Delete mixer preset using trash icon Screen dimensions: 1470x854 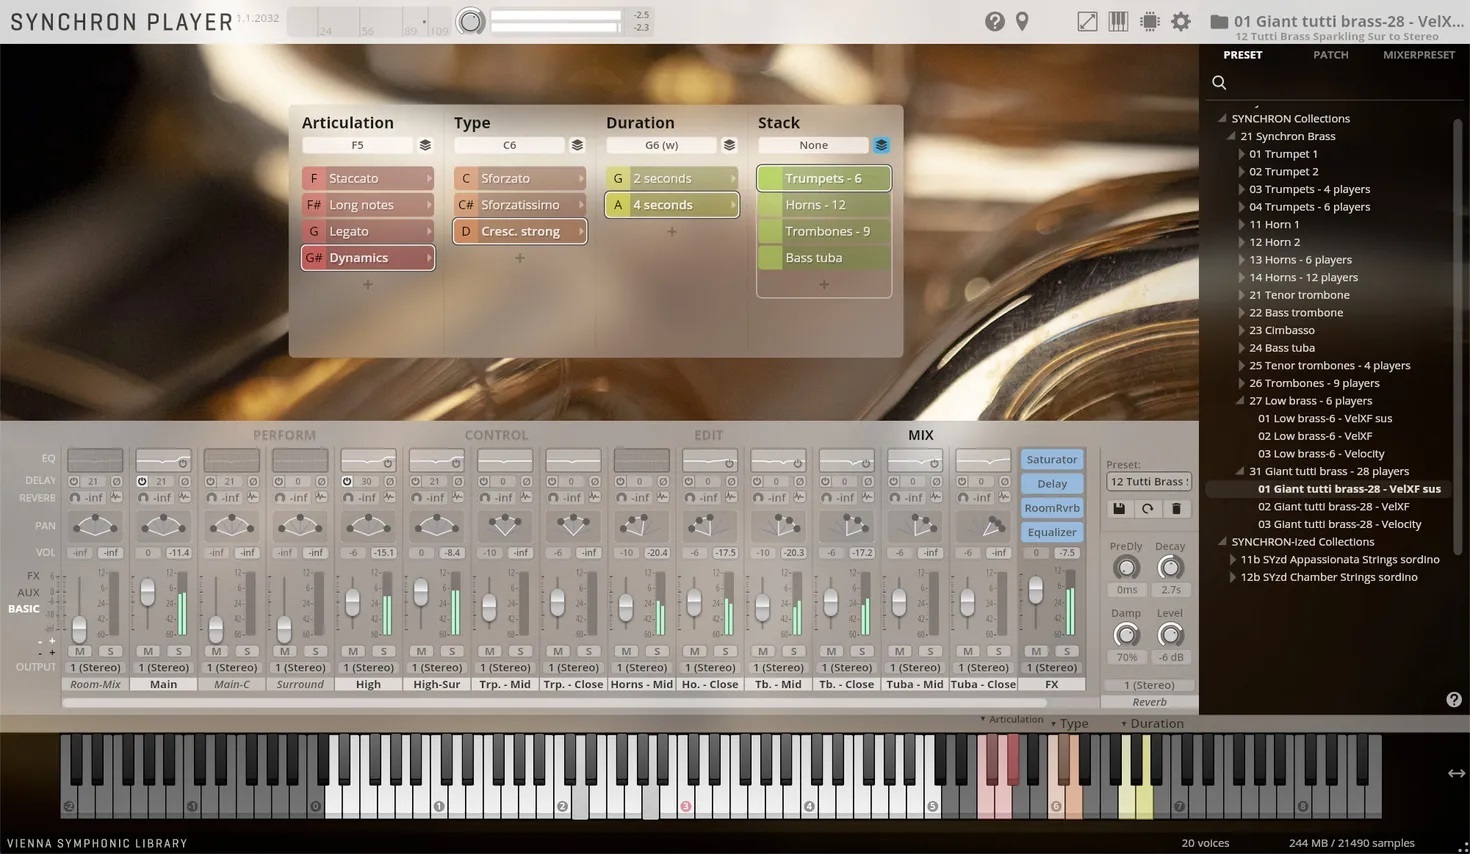pos(1176,509)
